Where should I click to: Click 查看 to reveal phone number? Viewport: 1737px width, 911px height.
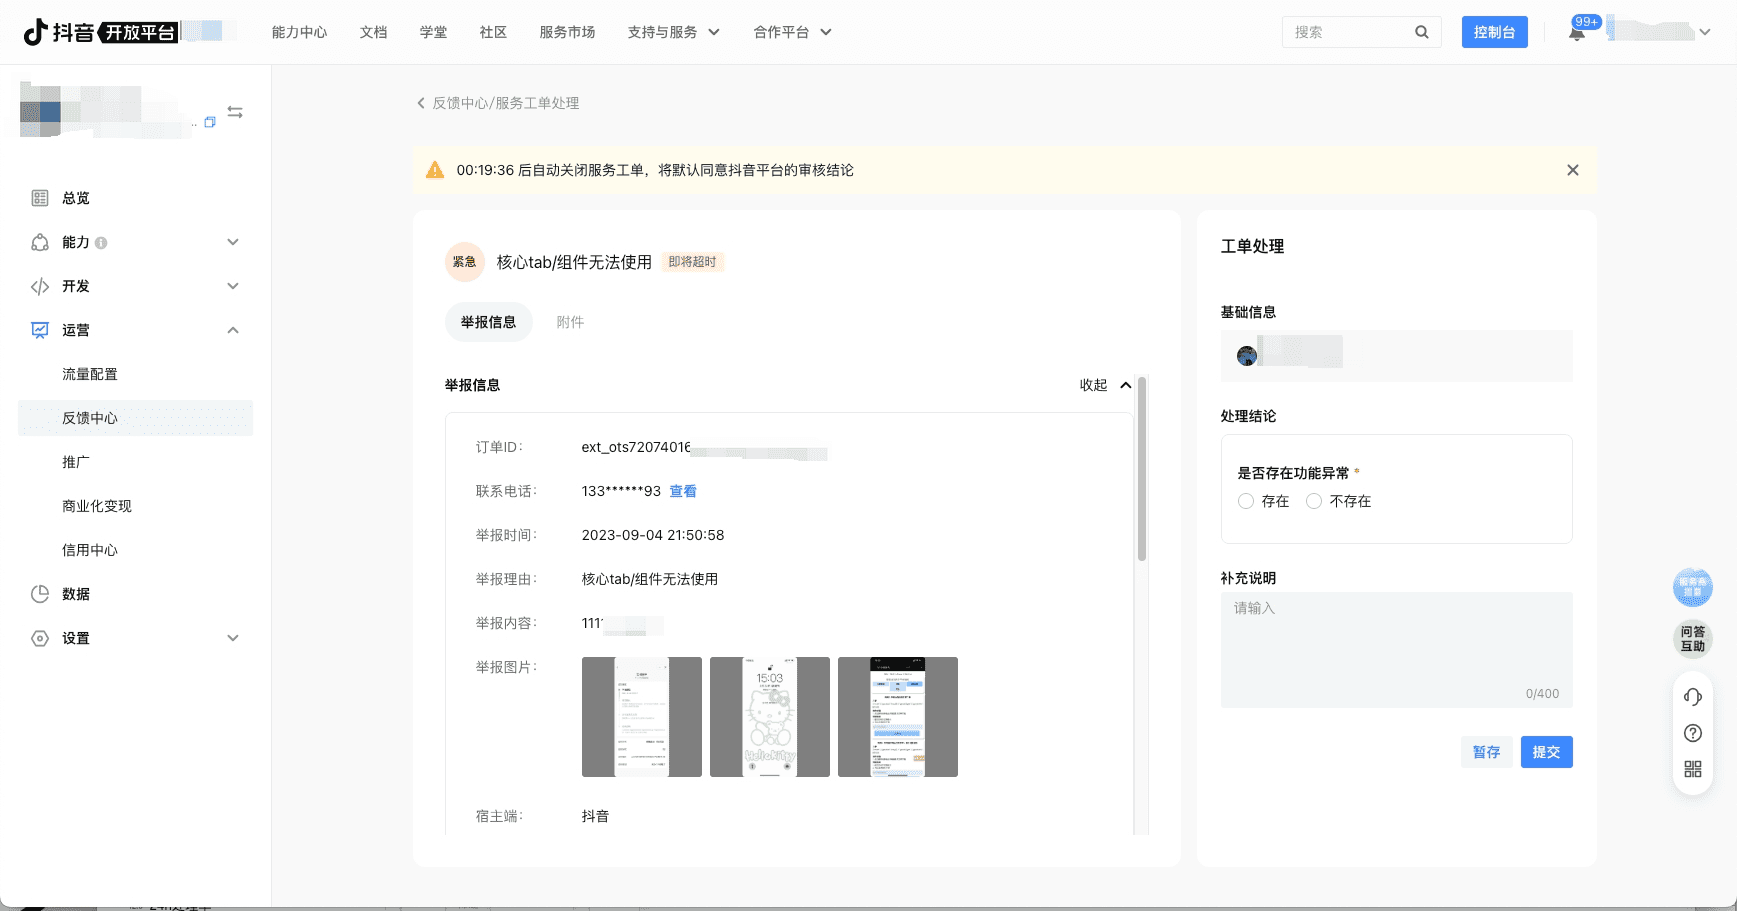(x=683, y=491)
